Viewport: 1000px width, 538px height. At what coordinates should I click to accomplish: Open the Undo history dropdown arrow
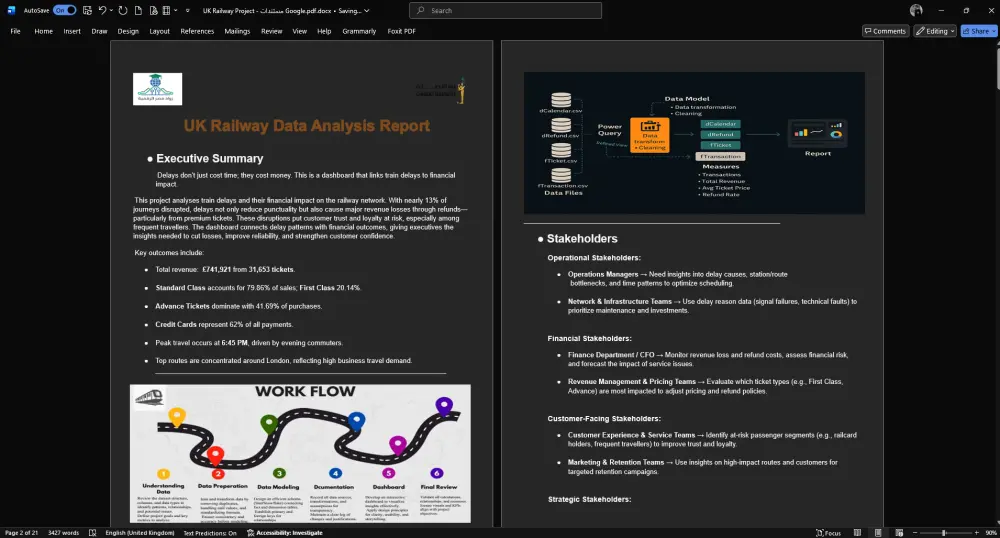pyautogui.click(x=112, y=10)
